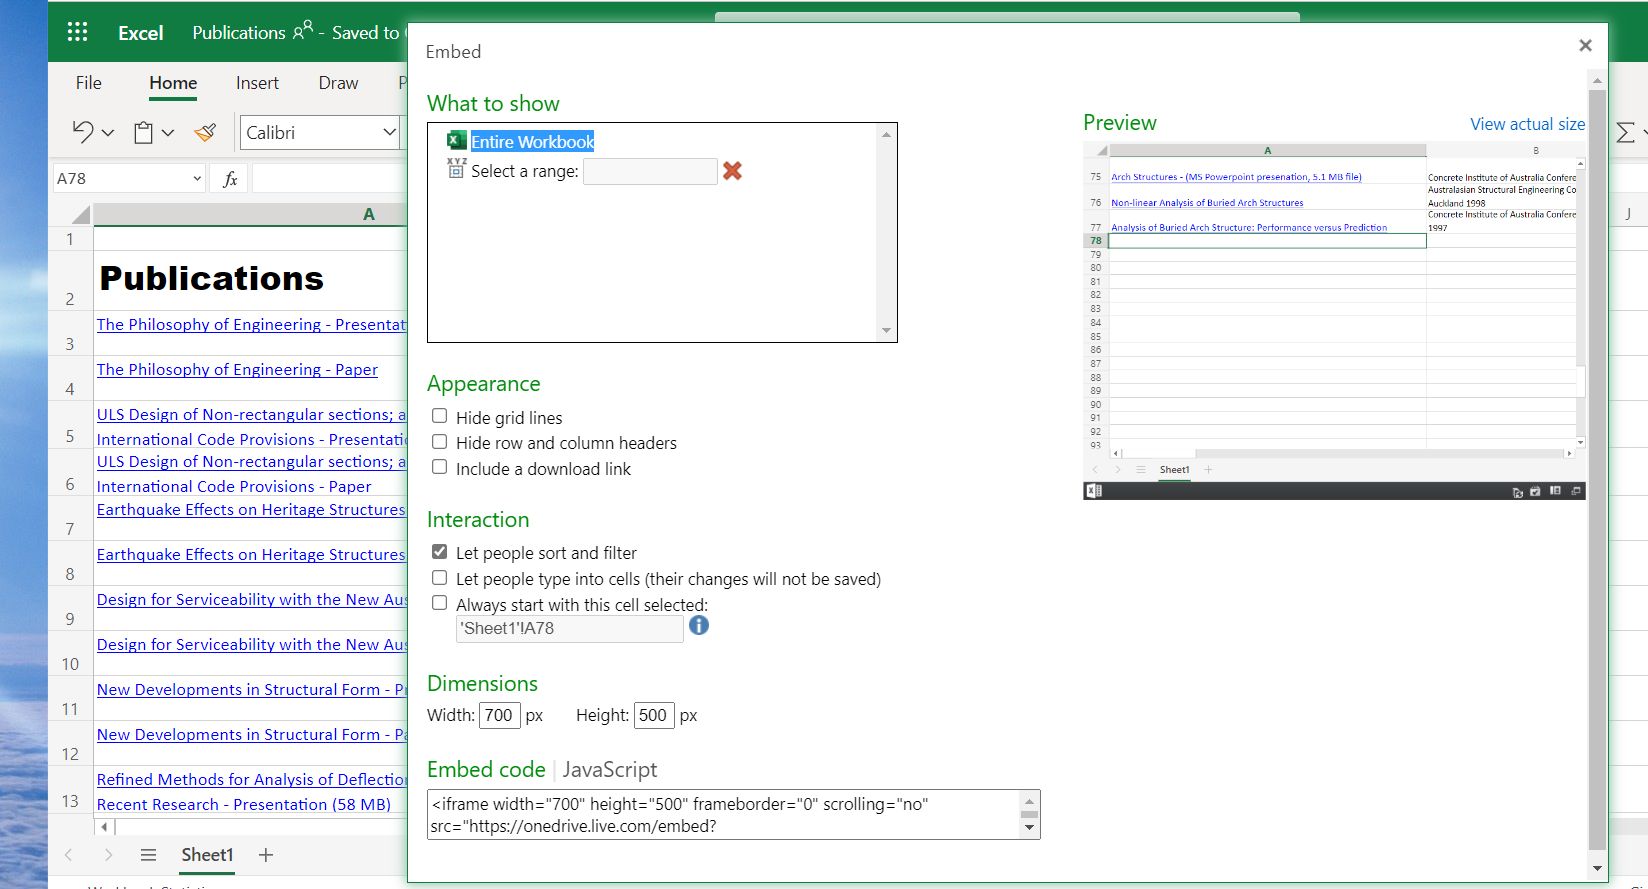Clear the range with red X
This screenshot has width=1648, height=889.
pyautogui.click(x=733, y=171)
